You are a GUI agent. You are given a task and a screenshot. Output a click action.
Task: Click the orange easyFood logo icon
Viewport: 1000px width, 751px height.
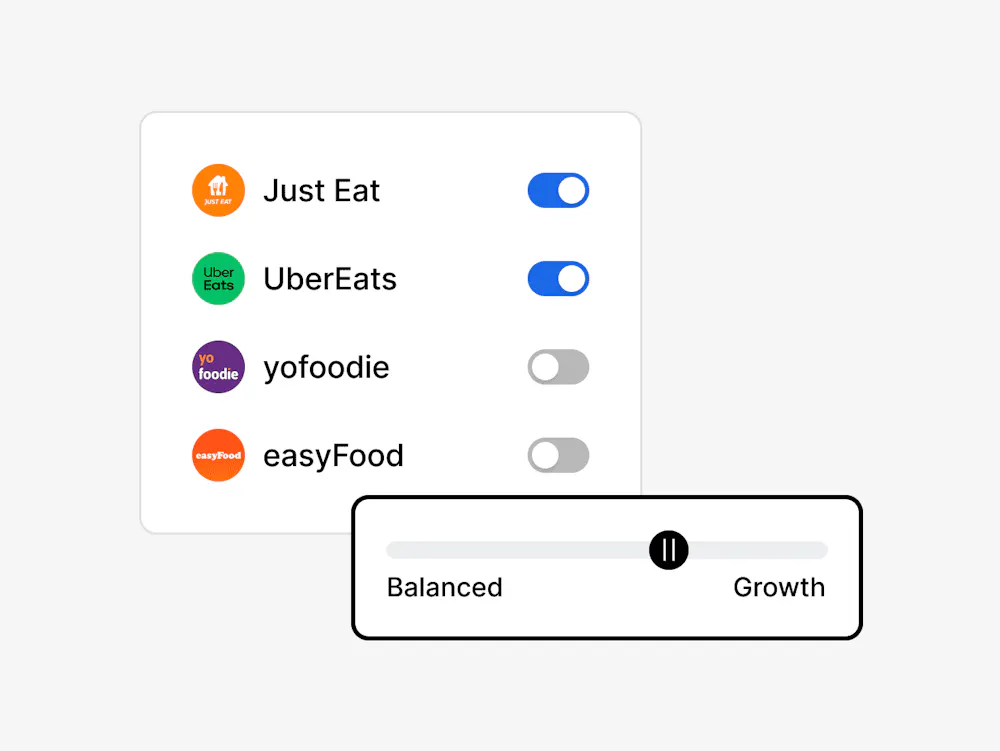coord(218,456)
